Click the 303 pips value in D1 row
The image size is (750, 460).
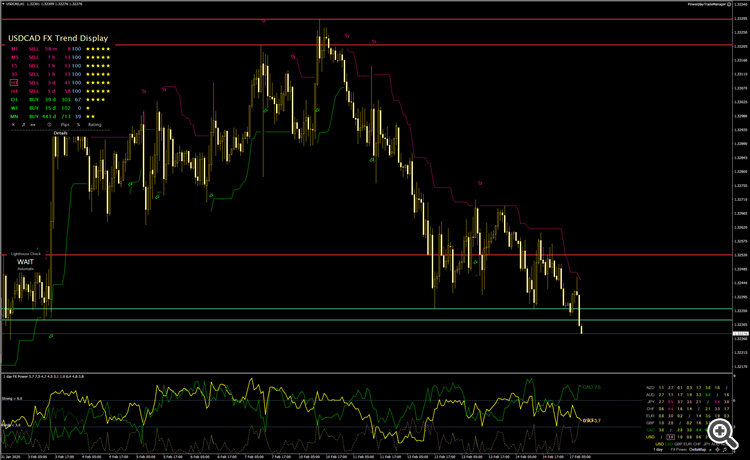click(66, 100)
